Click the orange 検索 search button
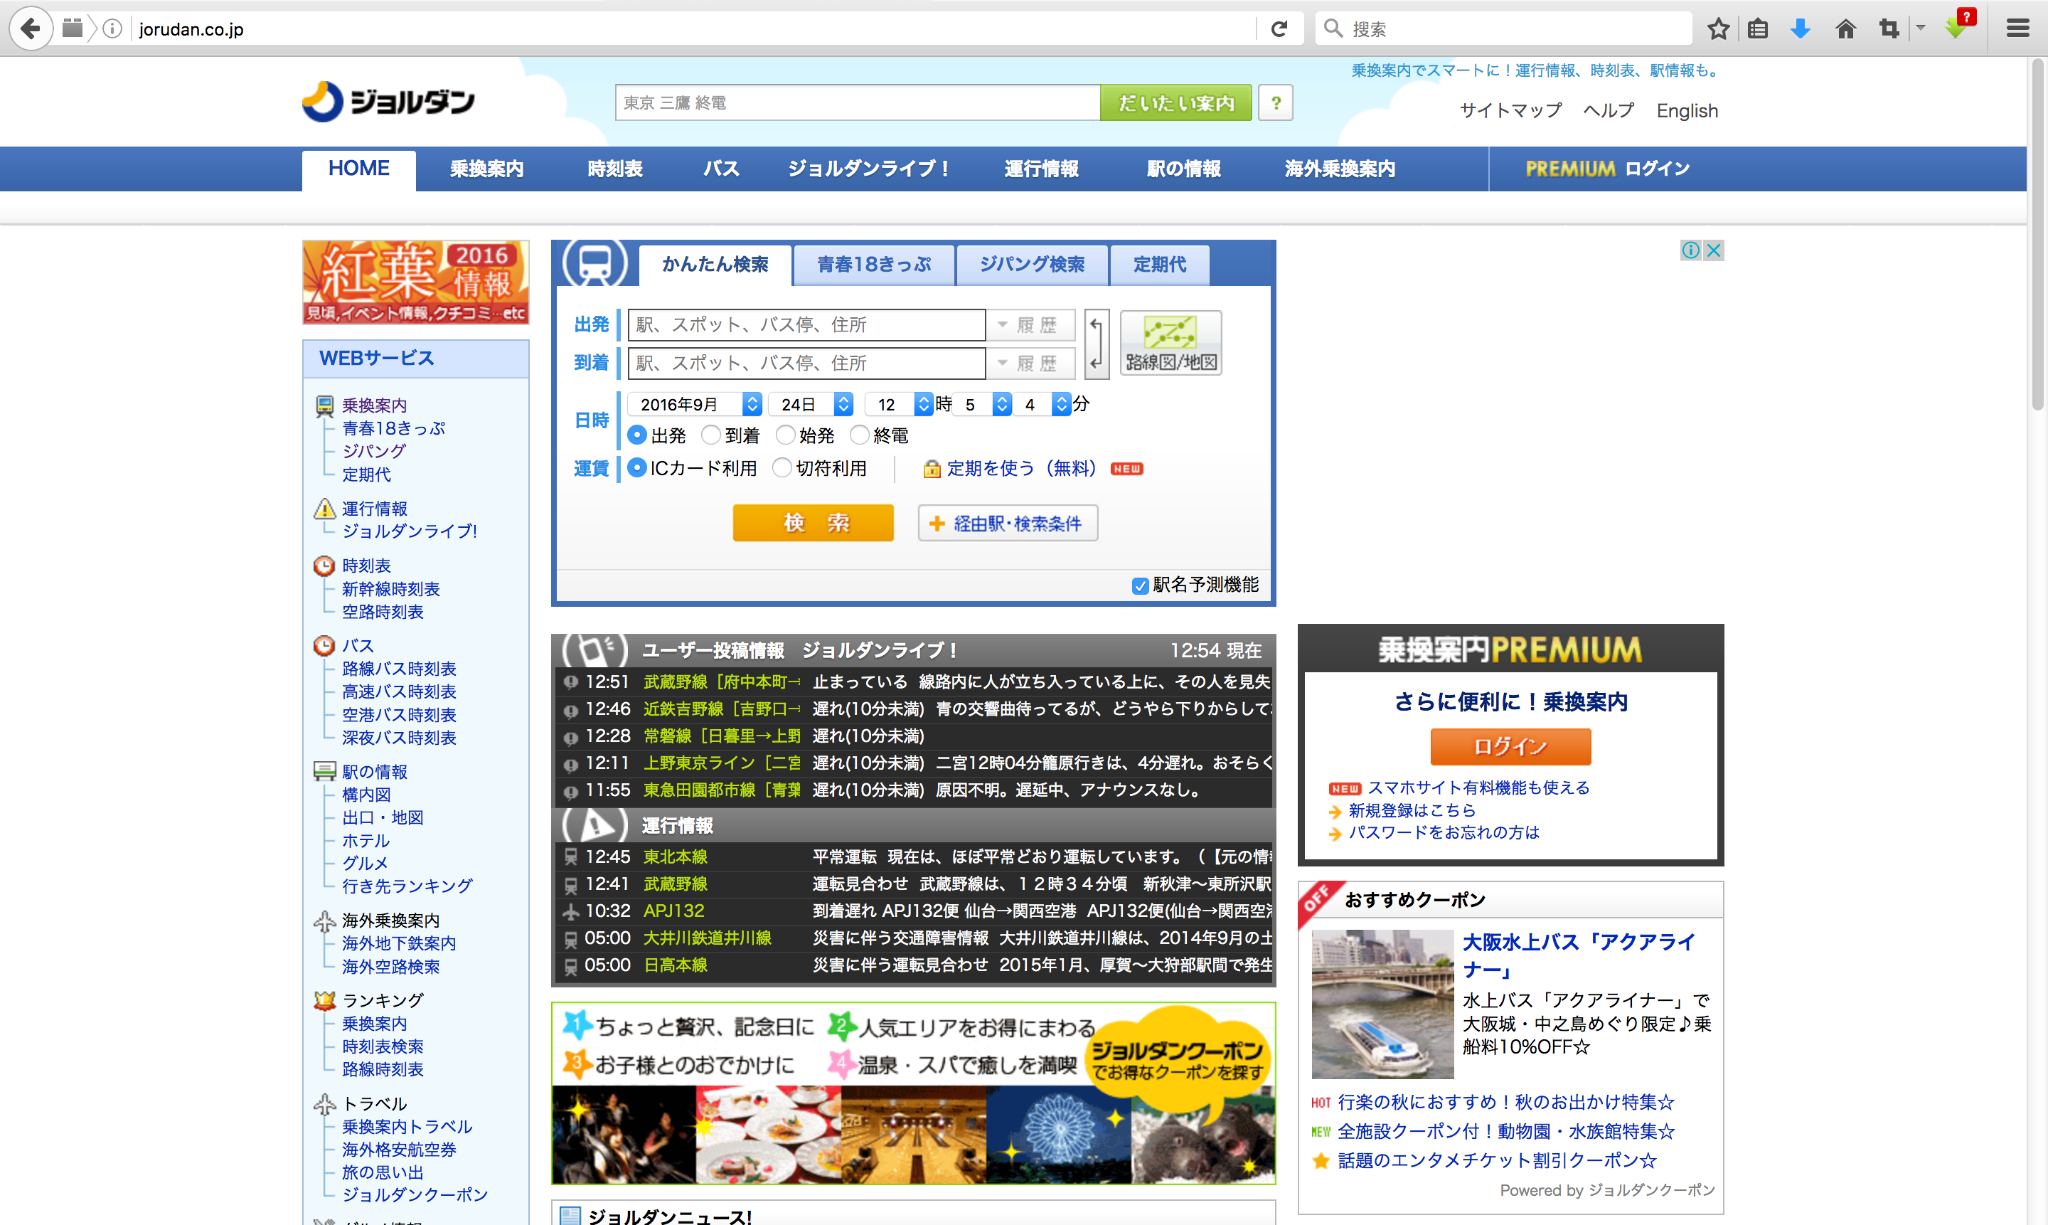Viewport: 2048px width, 1225px height. (x=813, y=523)
